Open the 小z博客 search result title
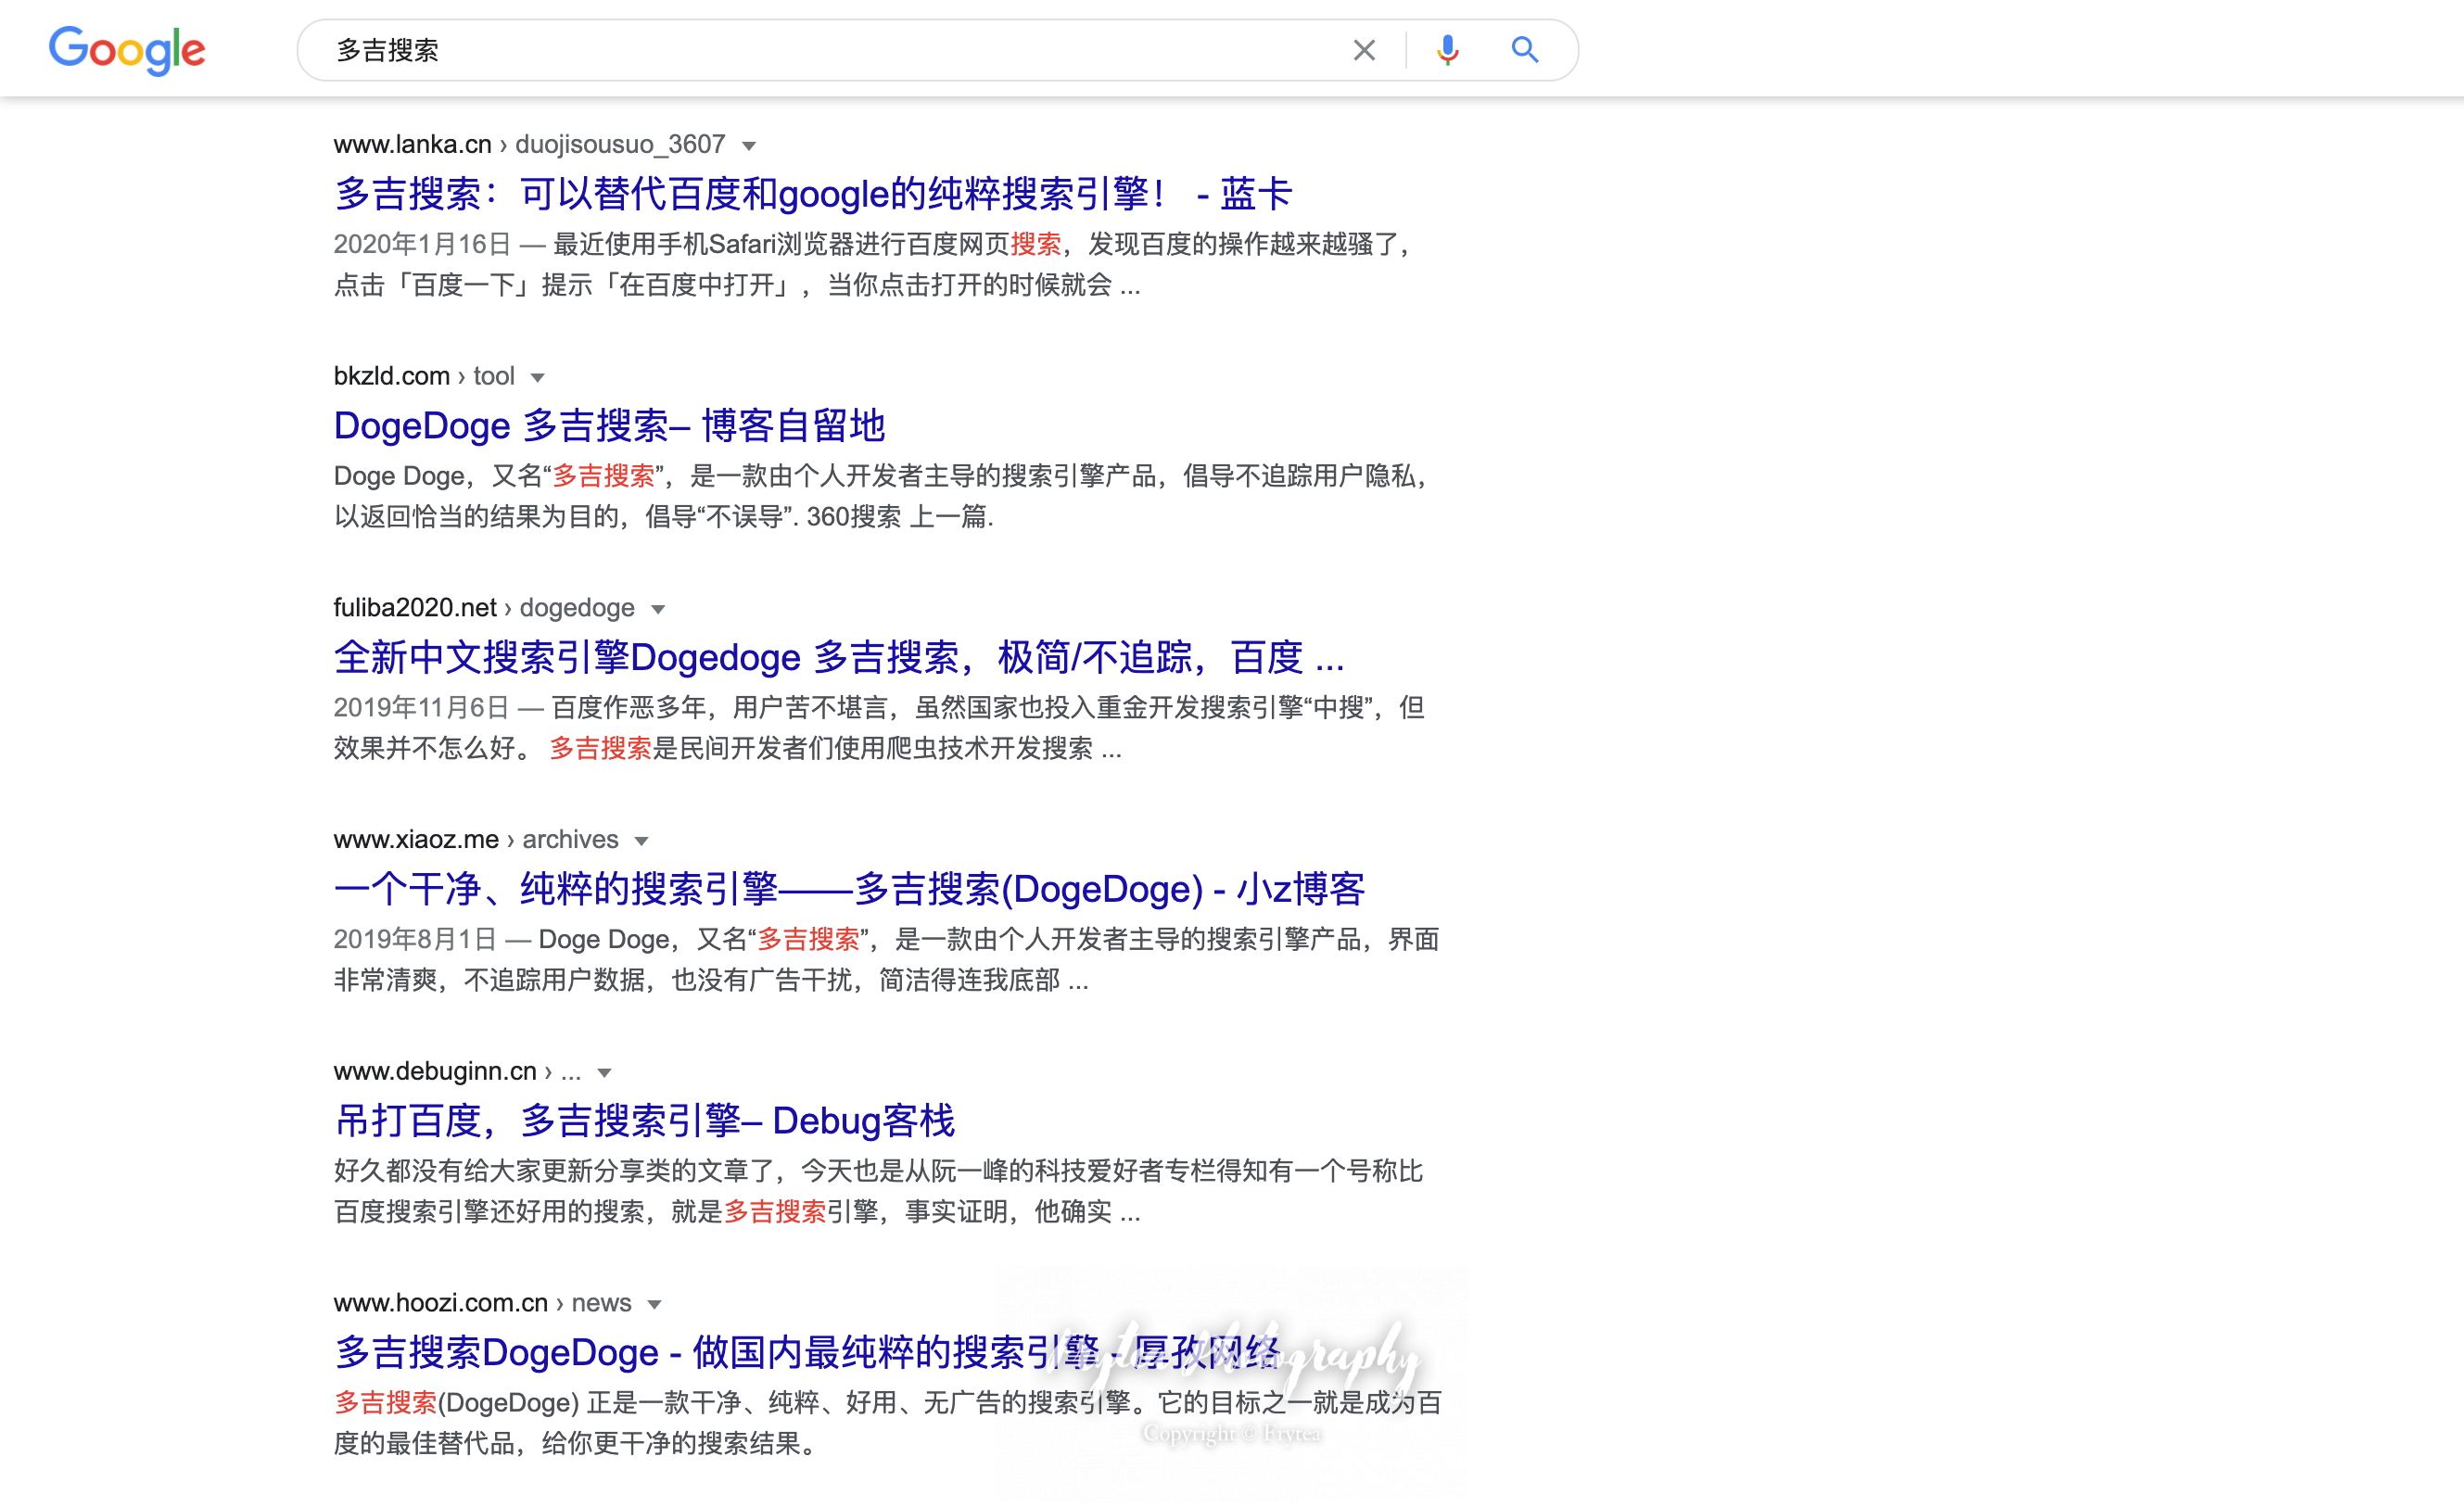This screenshot has width=2464, height=1507. [x=849, y=889]
